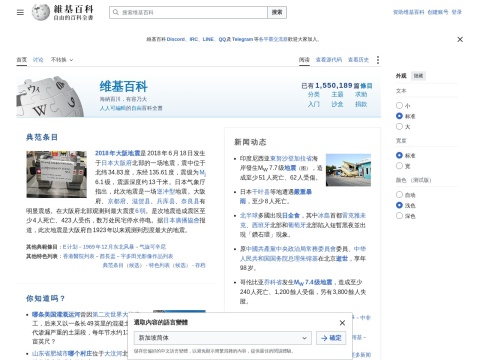Screen dimensions: 480x360
Task: Open the Telegram link in site notice
Action: [x=242, y=39]
